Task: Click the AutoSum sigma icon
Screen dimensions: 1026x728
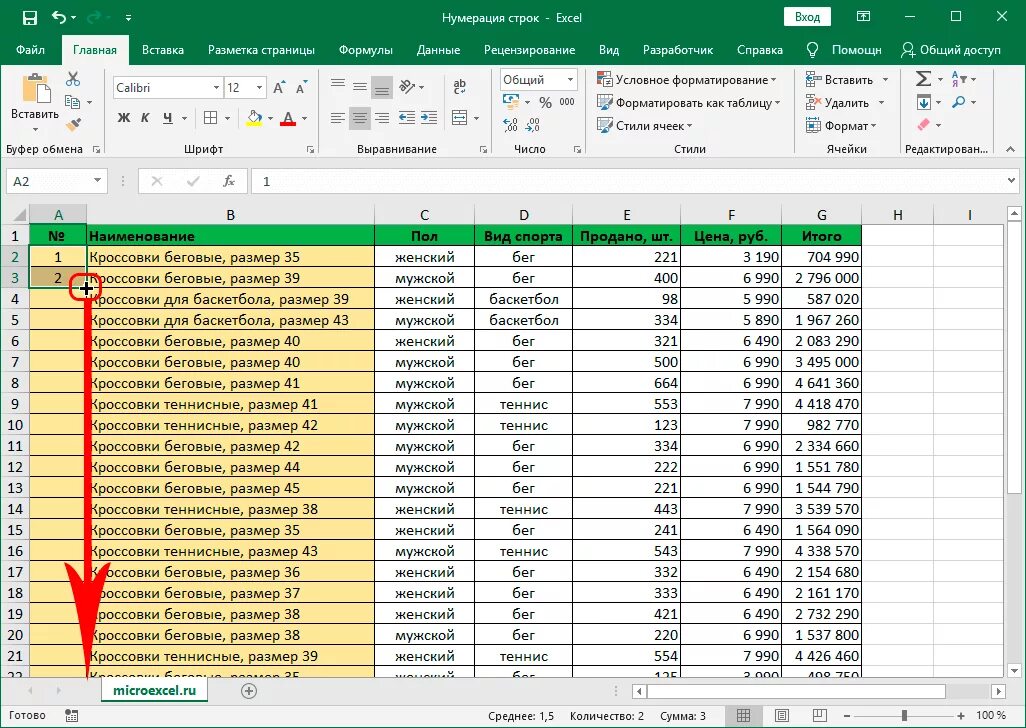Action: tap(923, 79)
